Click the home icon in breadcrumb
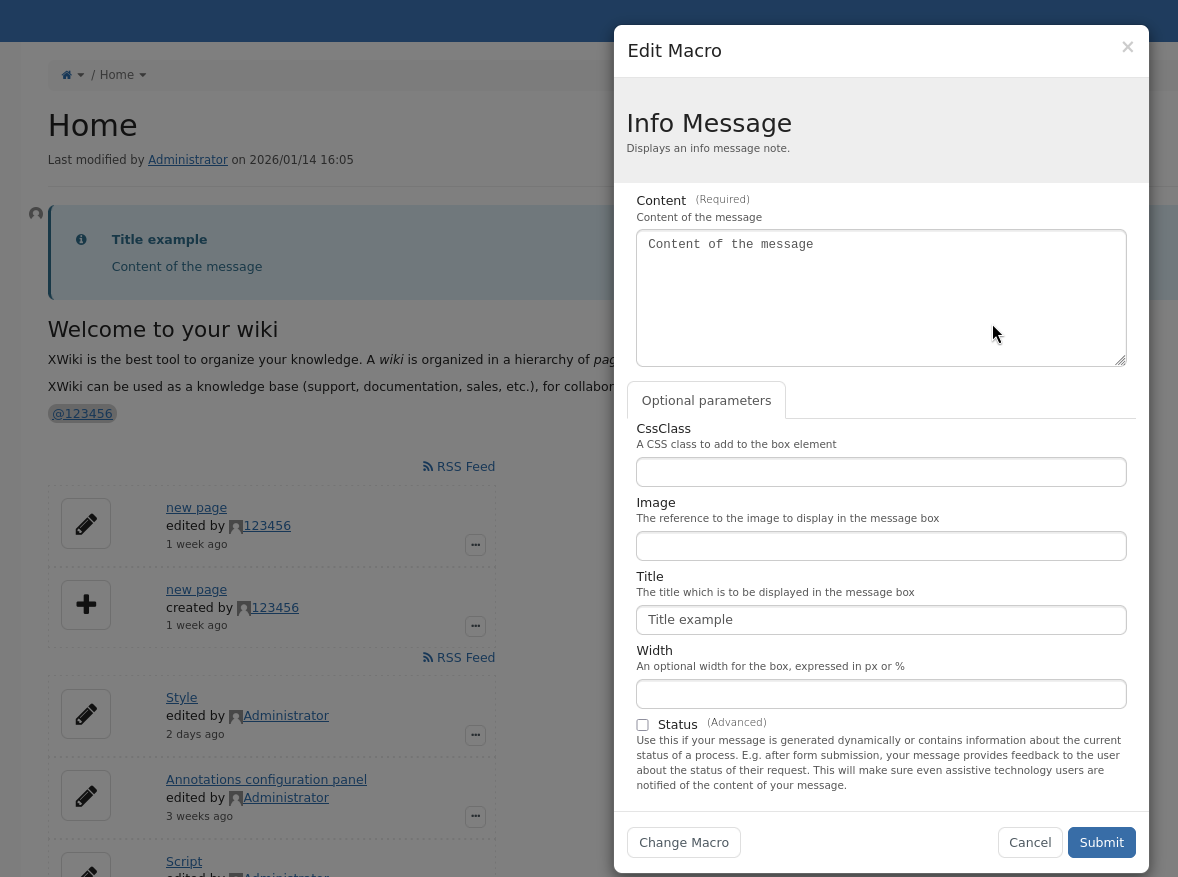 coord(67,75)
